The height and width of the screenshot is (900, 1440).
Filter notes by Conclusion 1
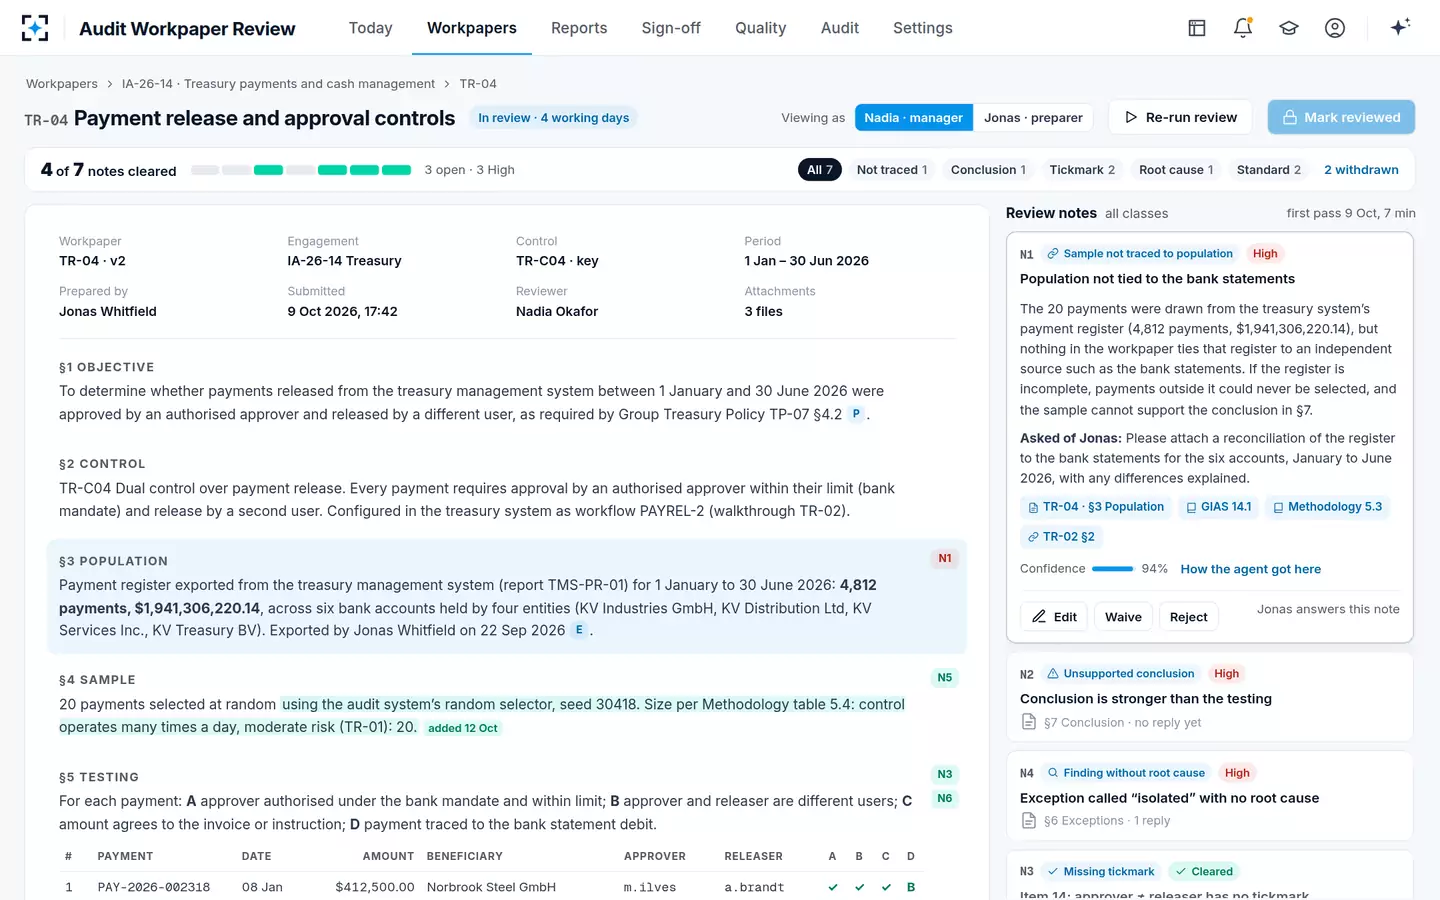(988, 170)
